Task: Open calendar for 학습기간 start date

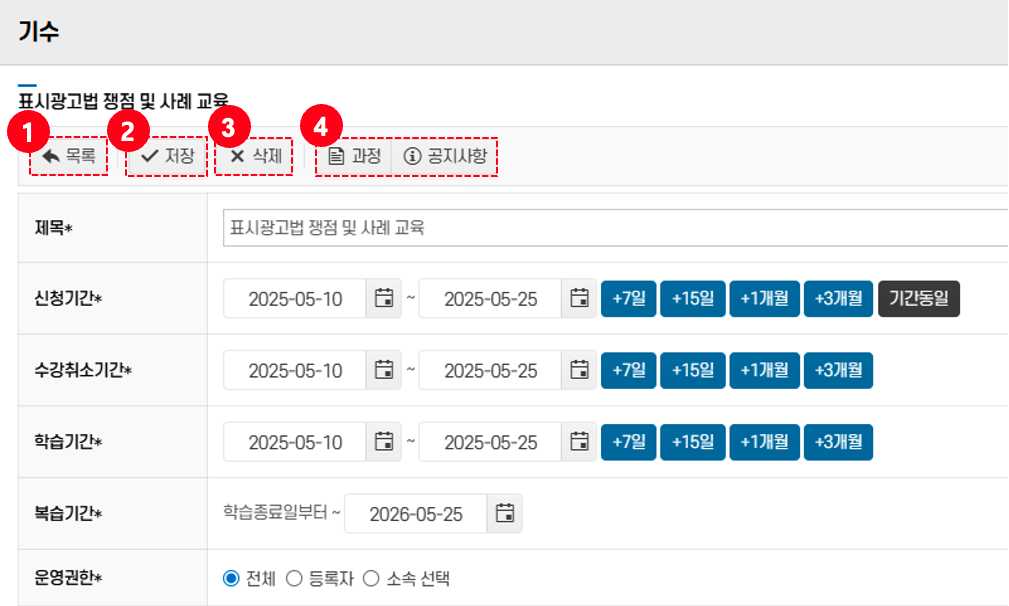Action: click(383, 442)
